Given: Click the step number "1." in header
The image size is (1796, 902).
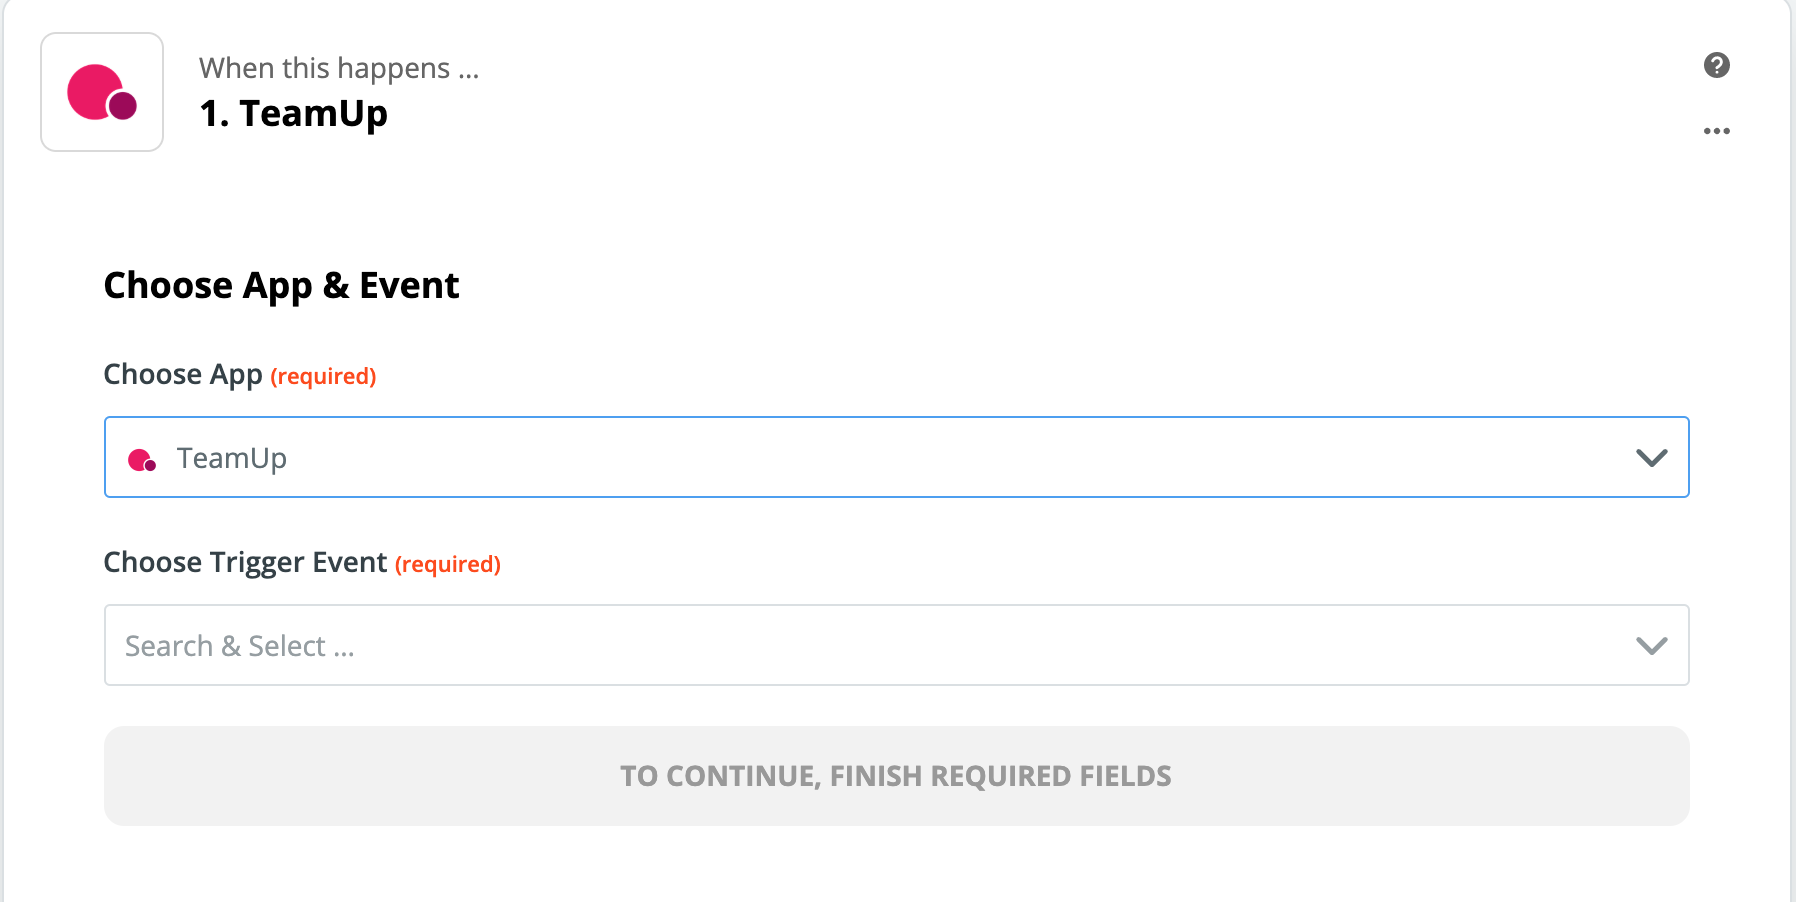Looking at the screenshot, I should point(214,114).
